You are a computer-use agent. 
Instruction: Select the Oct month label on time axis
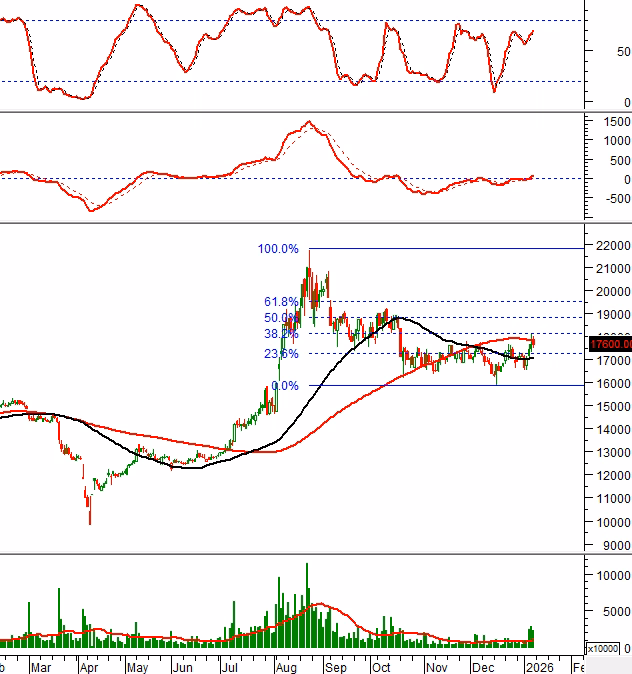[381, 665]
